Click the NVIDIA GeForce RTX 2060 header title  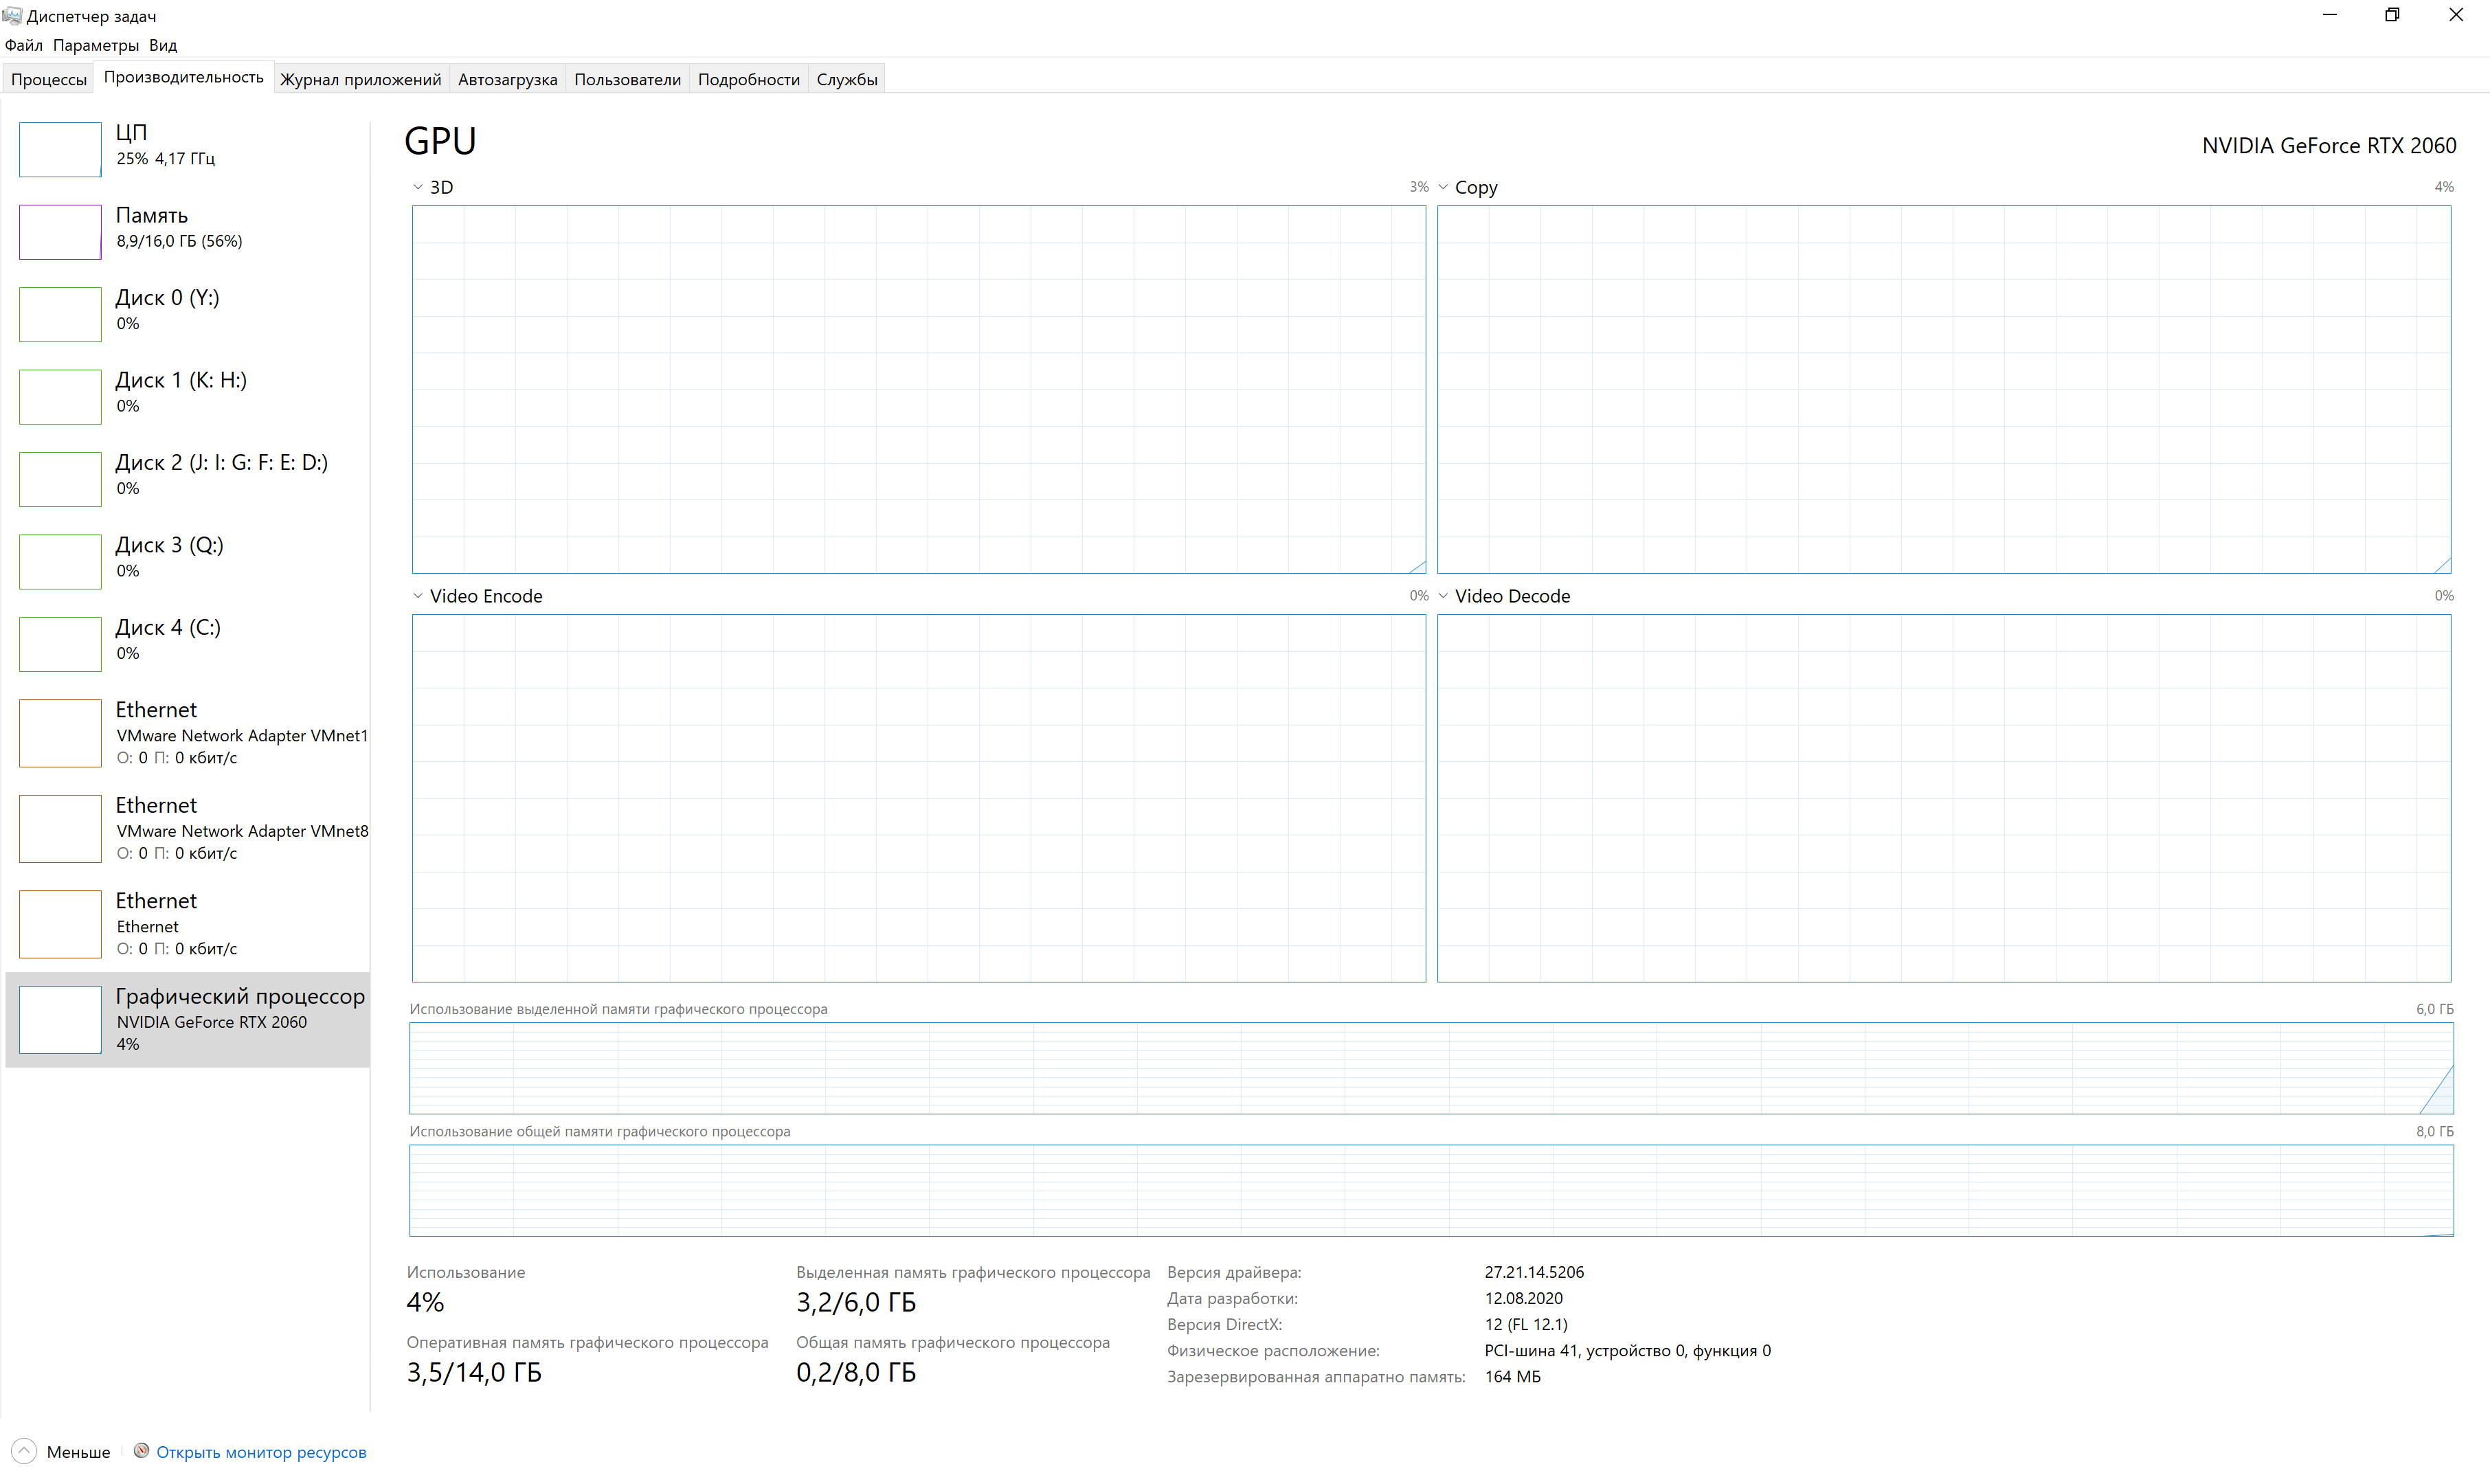pos(2329,146)
